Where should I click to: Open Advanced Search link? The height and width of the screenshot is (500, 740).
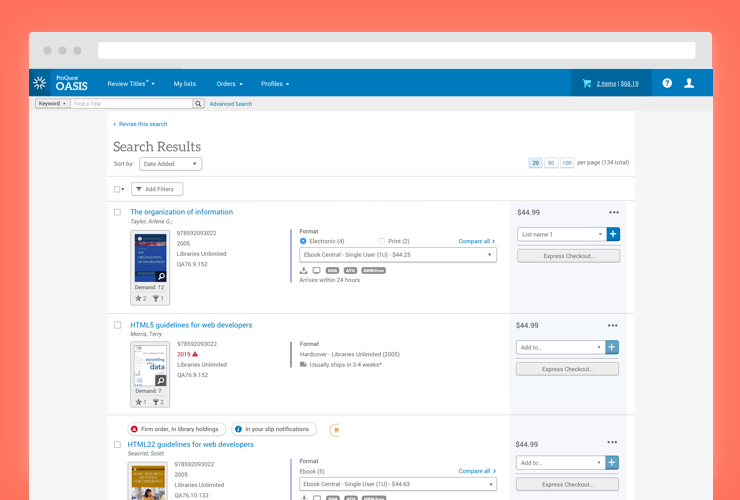(x=231, y=104)
